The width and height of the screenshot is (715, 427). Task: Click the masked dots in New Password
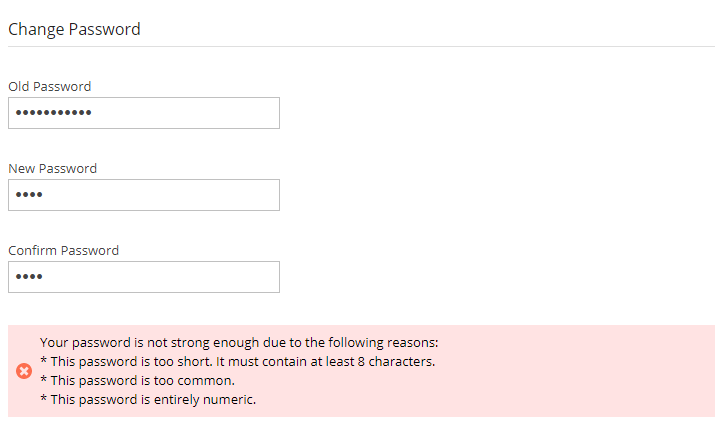pos(29,195)
